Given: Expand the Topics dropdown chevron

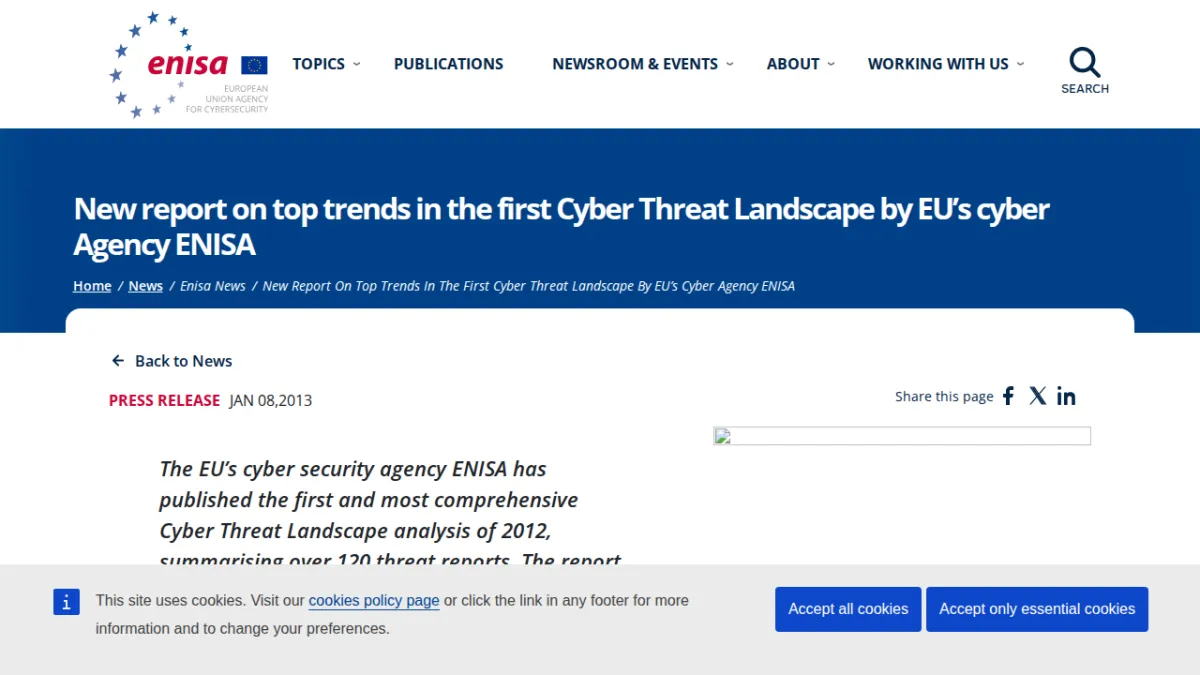Looking at the screenshot, I should 357,64.
